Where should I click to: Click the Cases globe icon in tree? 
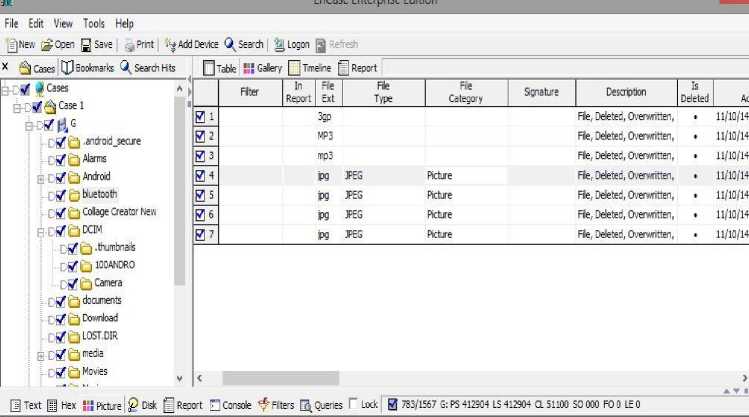coord(40,88)
